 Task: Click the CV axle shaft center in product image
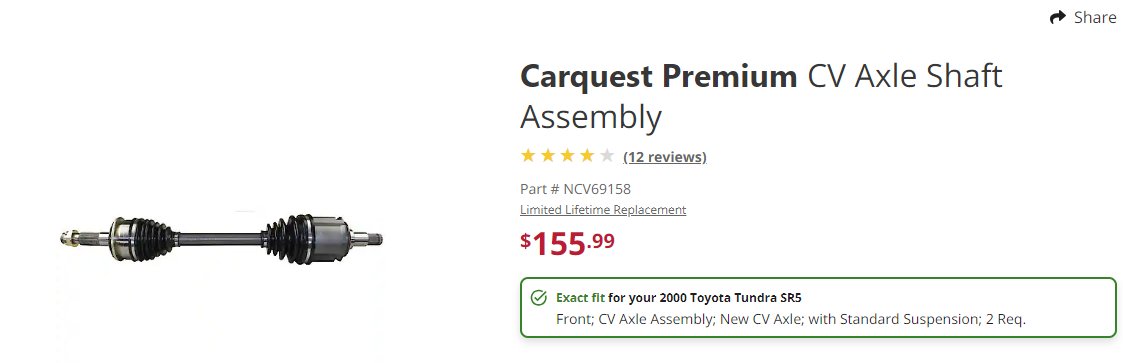(x=220, y=238)
